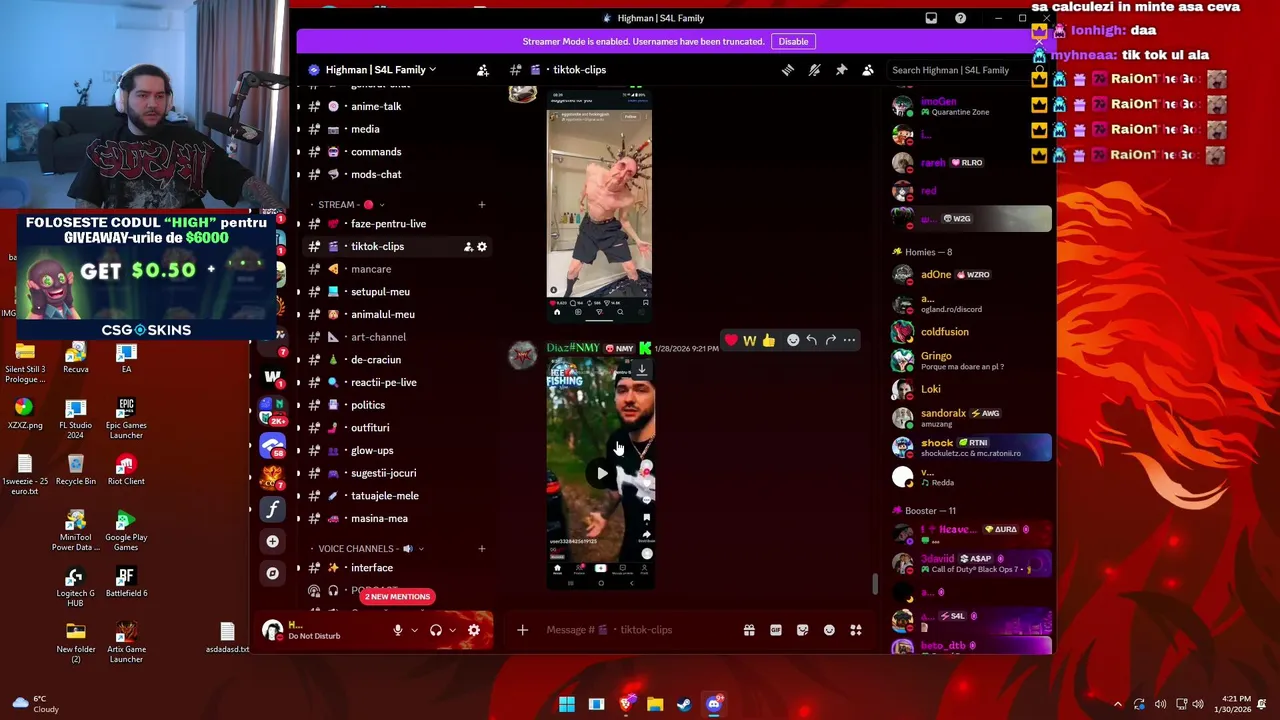Open the add reaction smiley on the message toolbar

[793, 340]
